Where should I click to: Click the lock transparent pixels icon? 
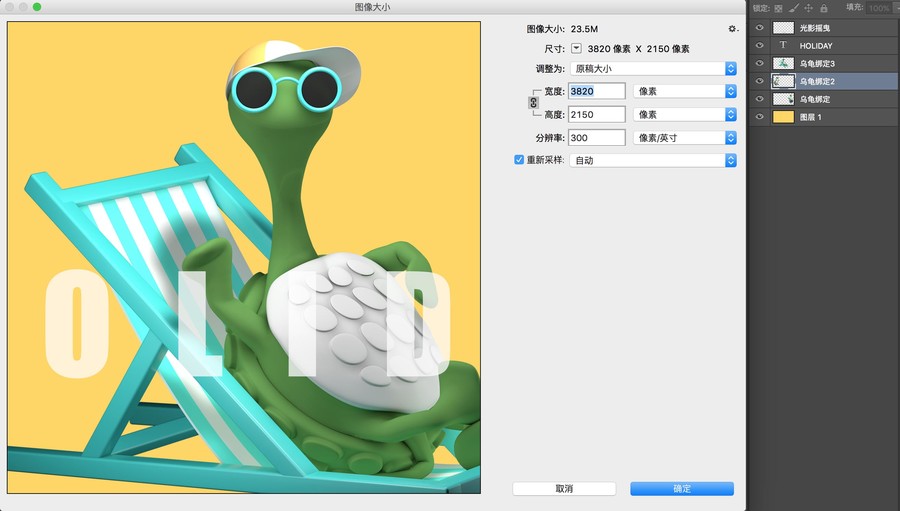tap(778, 8)
